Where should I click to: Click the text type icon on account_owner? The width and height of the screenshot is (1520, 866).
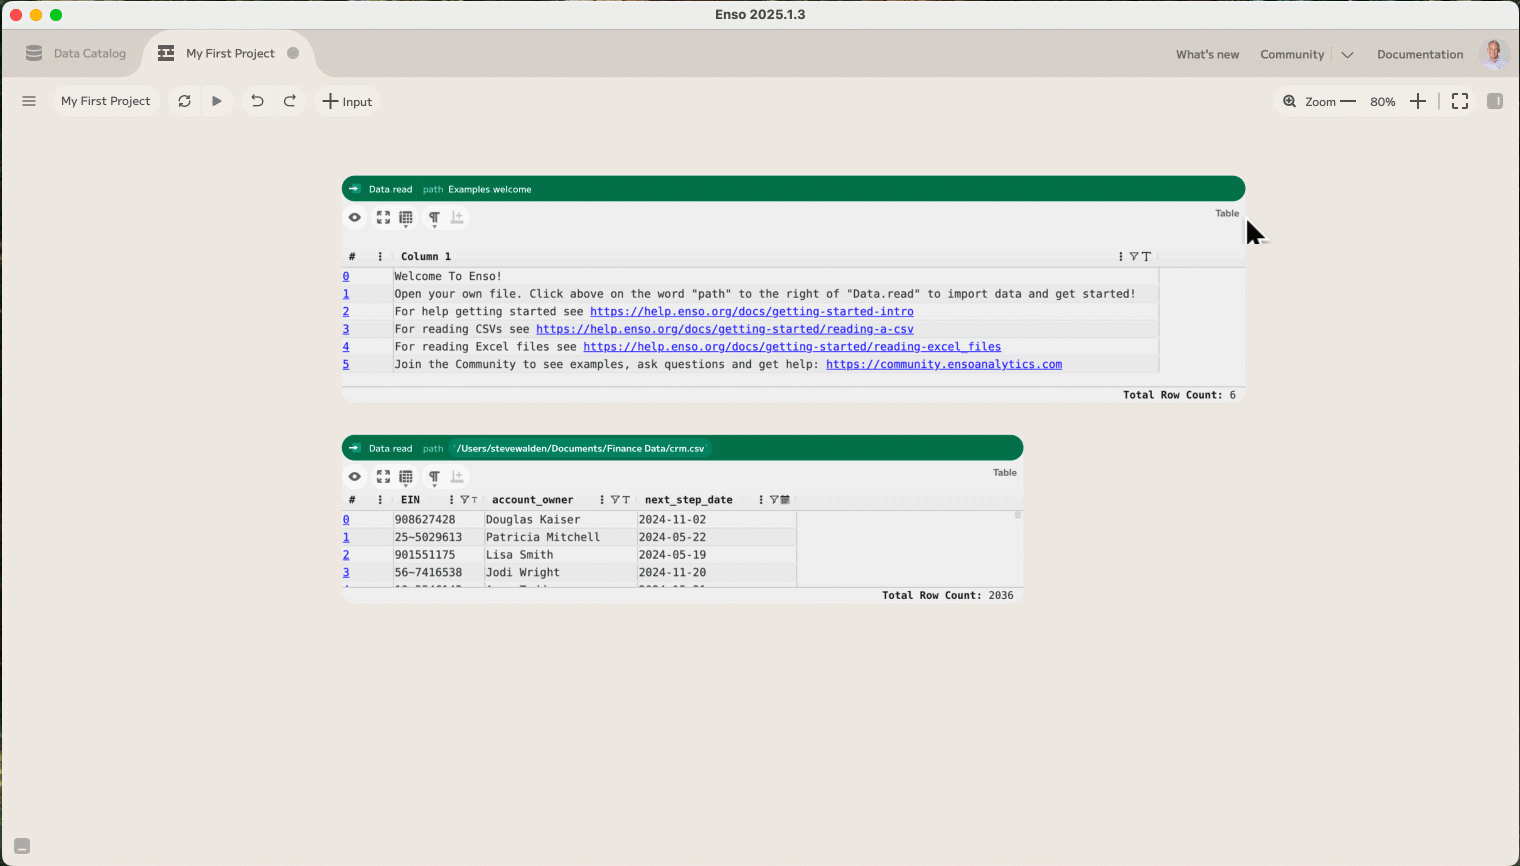(x=626, y=499)
